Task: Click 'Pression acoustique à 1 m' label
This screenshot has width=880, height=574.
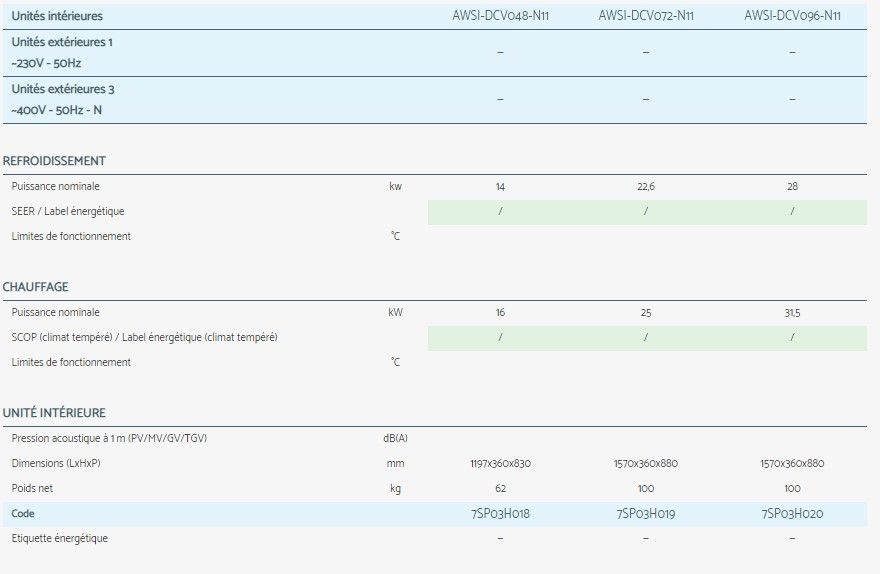Action: pyautogui.click(x=109, y=438)
